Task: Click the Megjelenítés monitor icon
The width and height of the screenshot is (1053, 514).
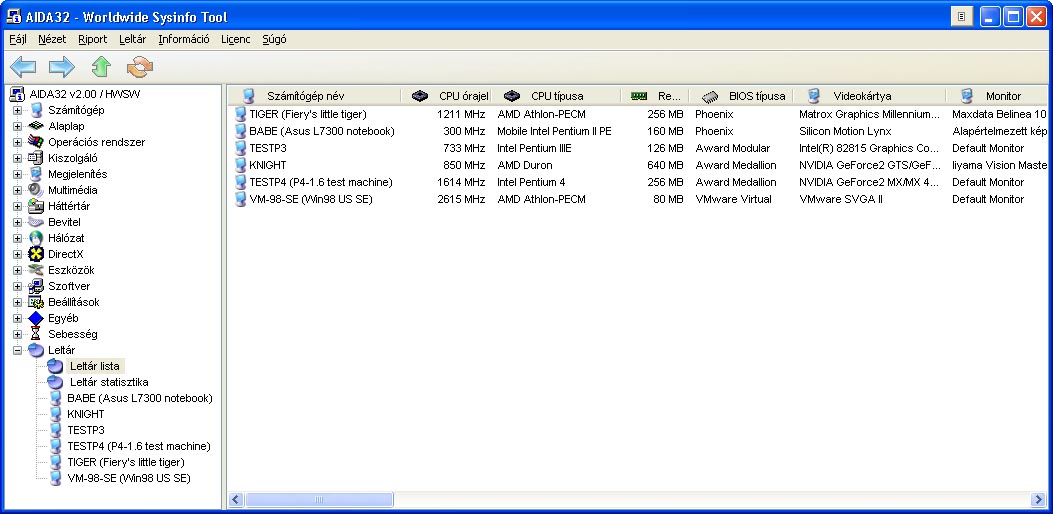Action: click(36, 174)
